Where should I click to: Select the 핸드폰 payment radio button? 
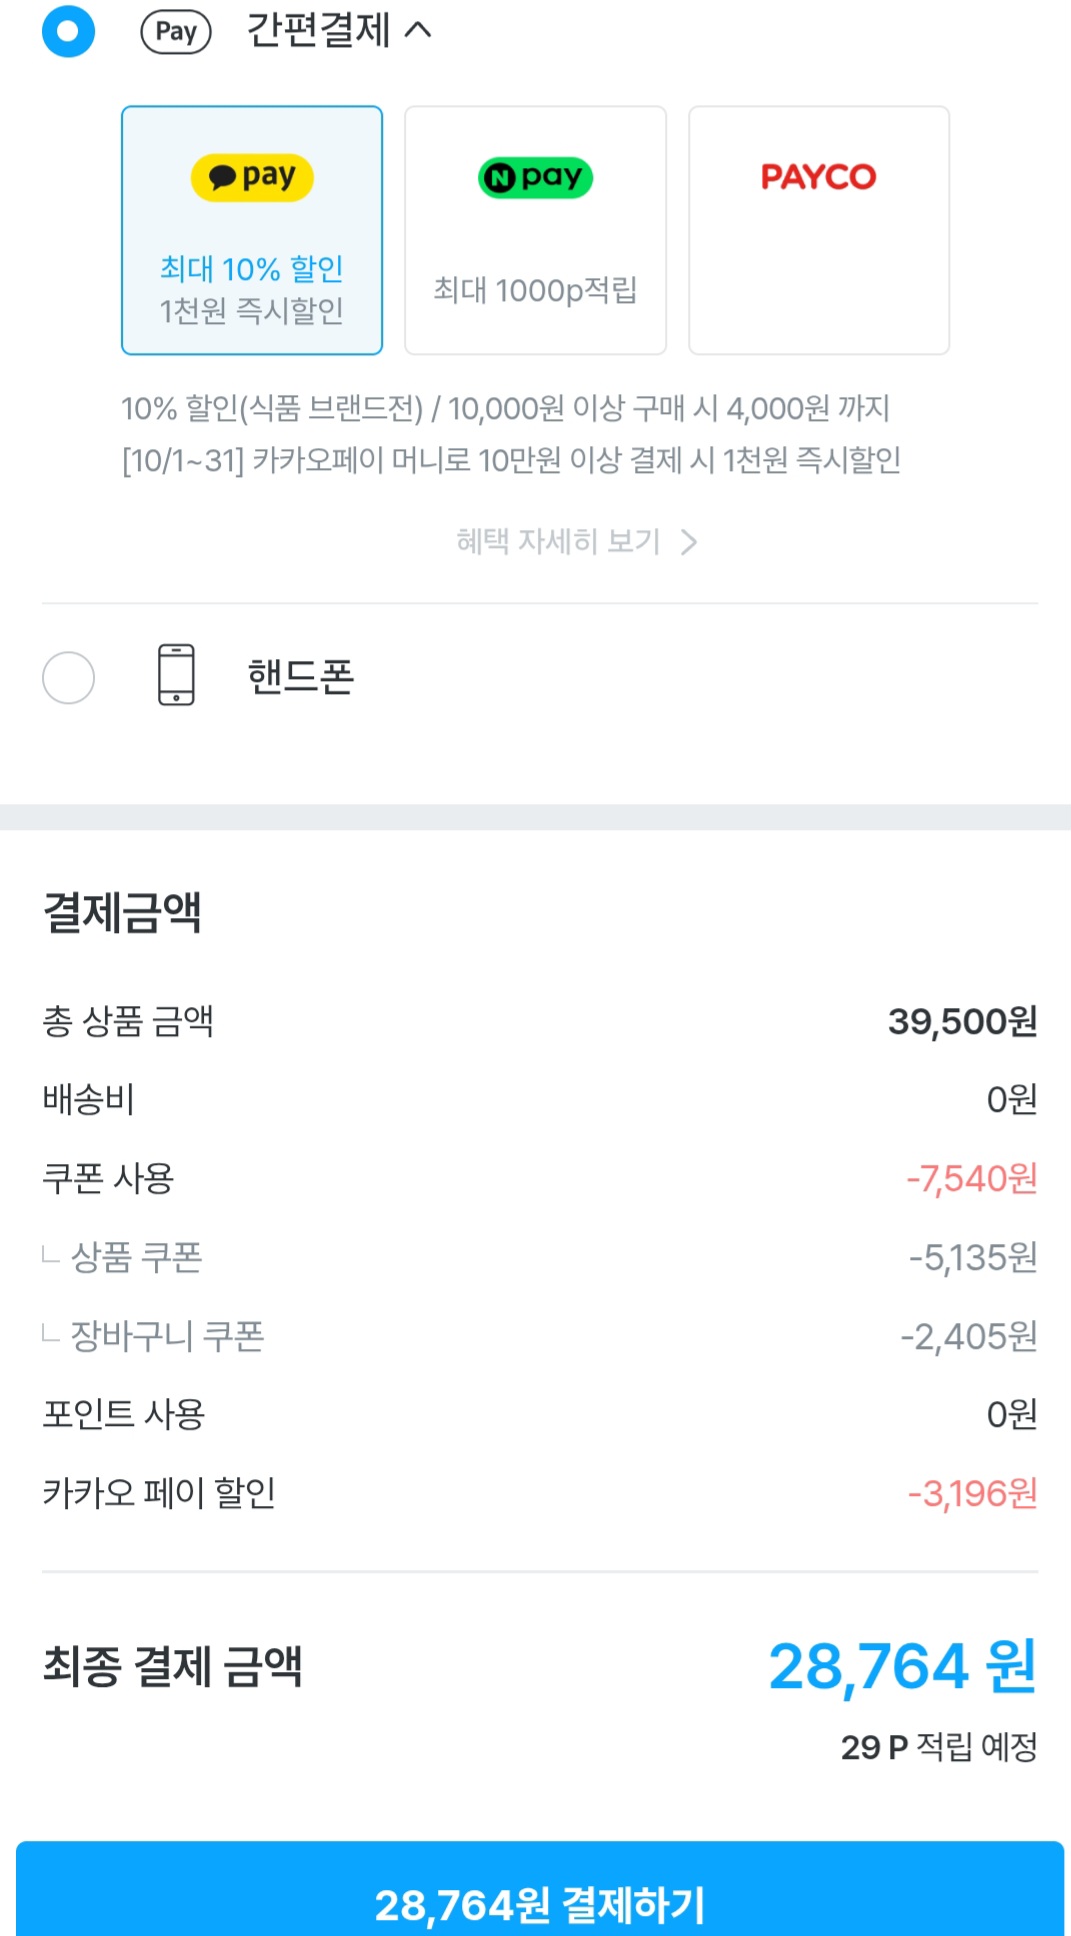coord(68,677)
